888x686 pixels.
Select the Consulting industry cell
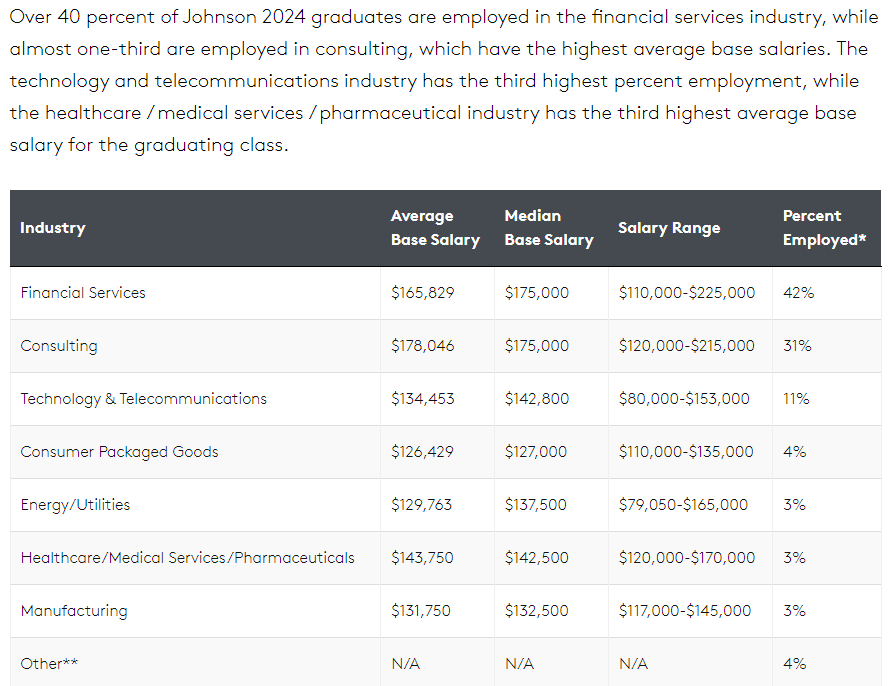pos(59,346)
